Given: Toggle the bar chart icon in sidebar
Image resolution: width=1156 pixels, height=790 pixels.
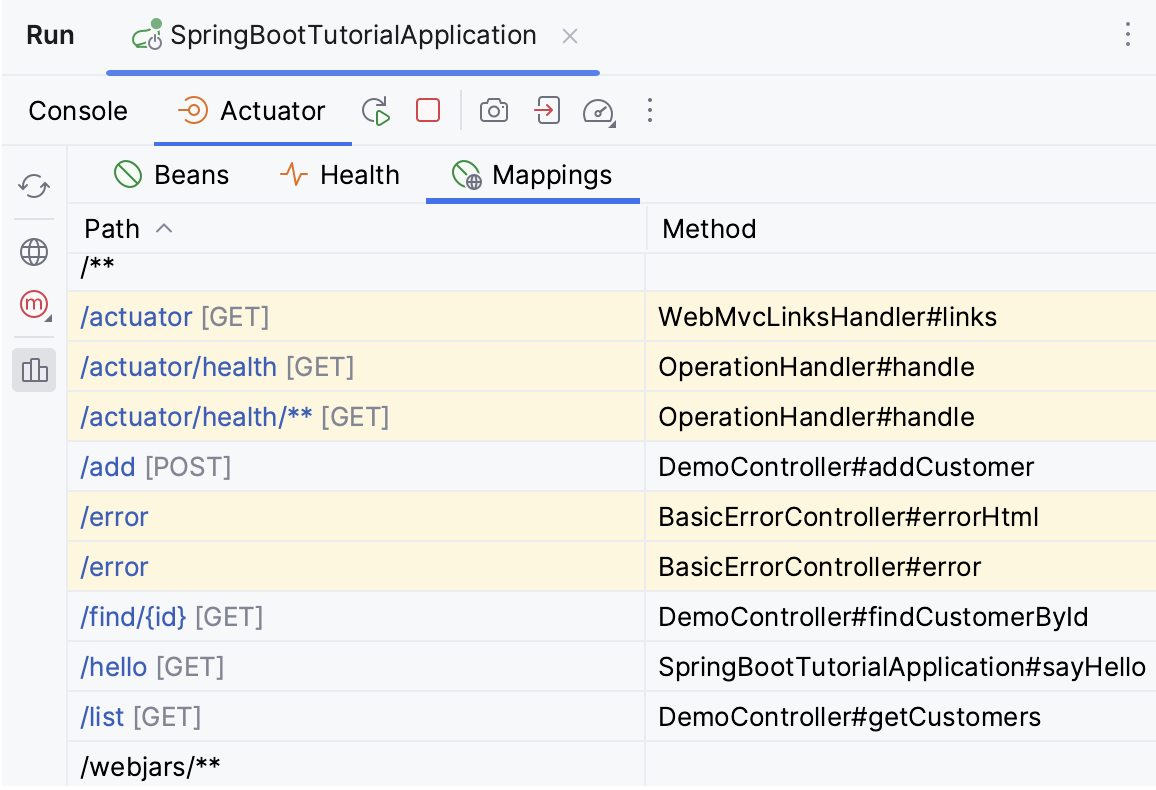Looking at the screenshot, I should coord(34,370).
